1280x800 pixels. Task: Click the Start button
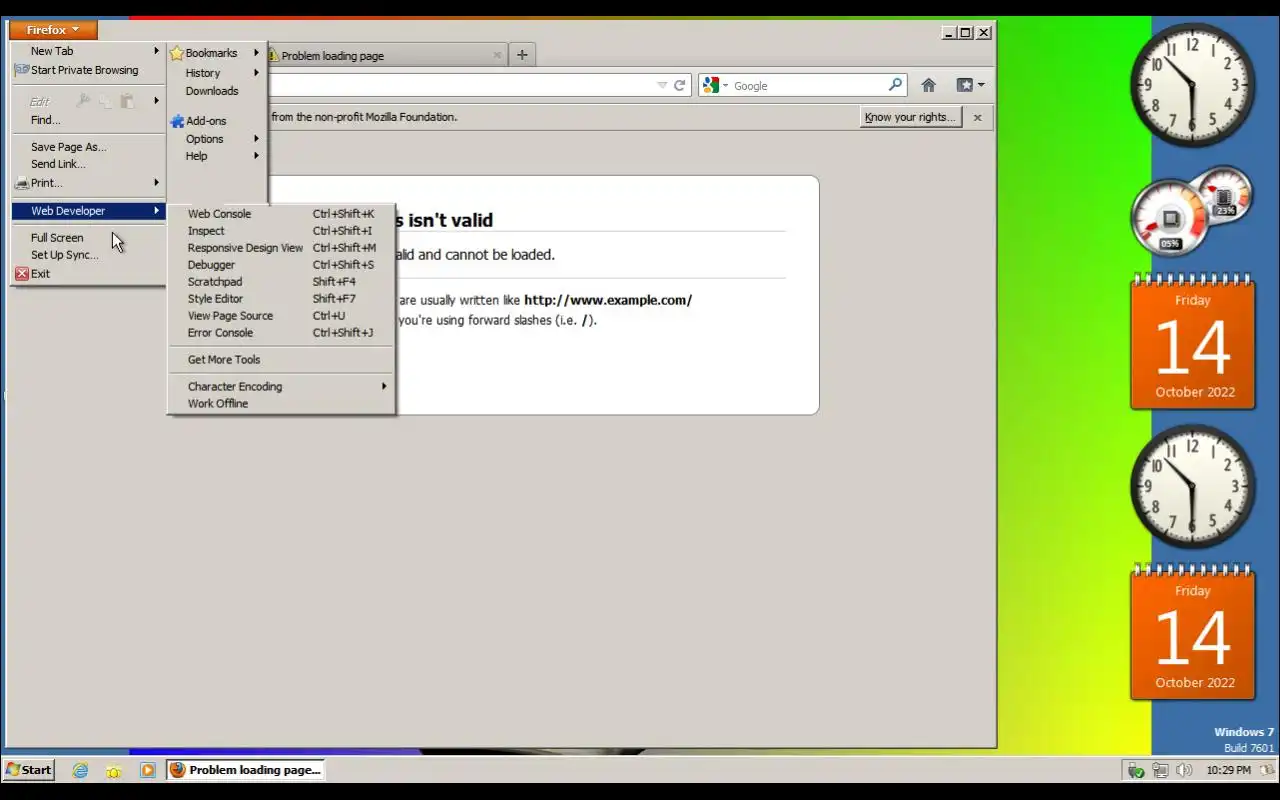point(28,770)
